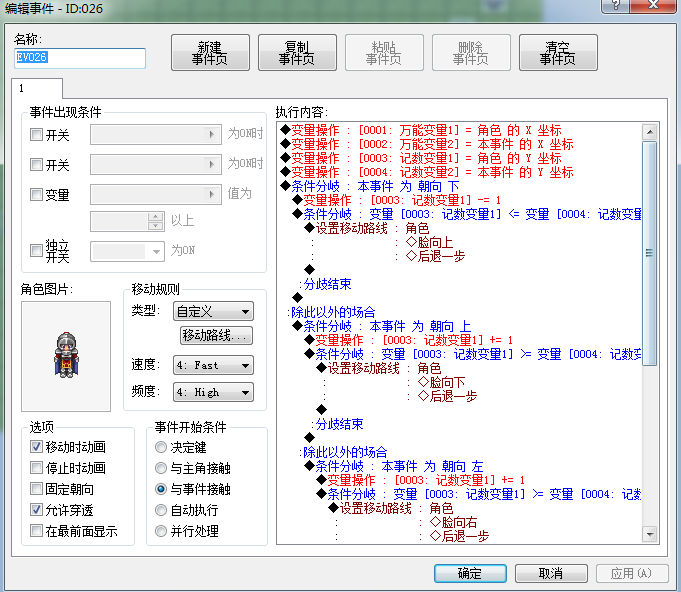Screen dimensions: 681x592
Task: Expand the 频度 4: High dropdown
Action: (213, 392)
